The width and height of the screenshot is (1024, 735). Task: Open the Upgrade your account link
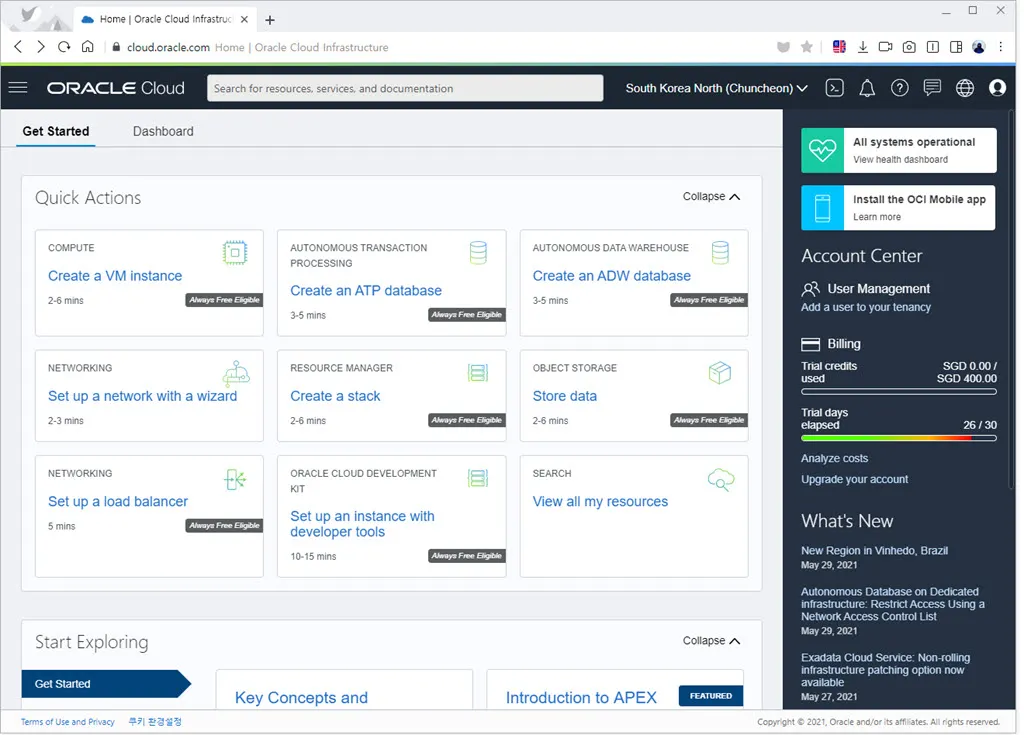854,479
